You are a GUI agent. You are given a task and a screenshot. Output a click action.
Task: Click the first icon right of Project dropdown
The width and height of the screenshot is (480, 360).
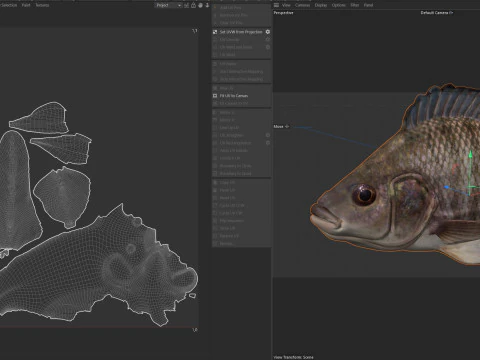[x=187, y=5]
